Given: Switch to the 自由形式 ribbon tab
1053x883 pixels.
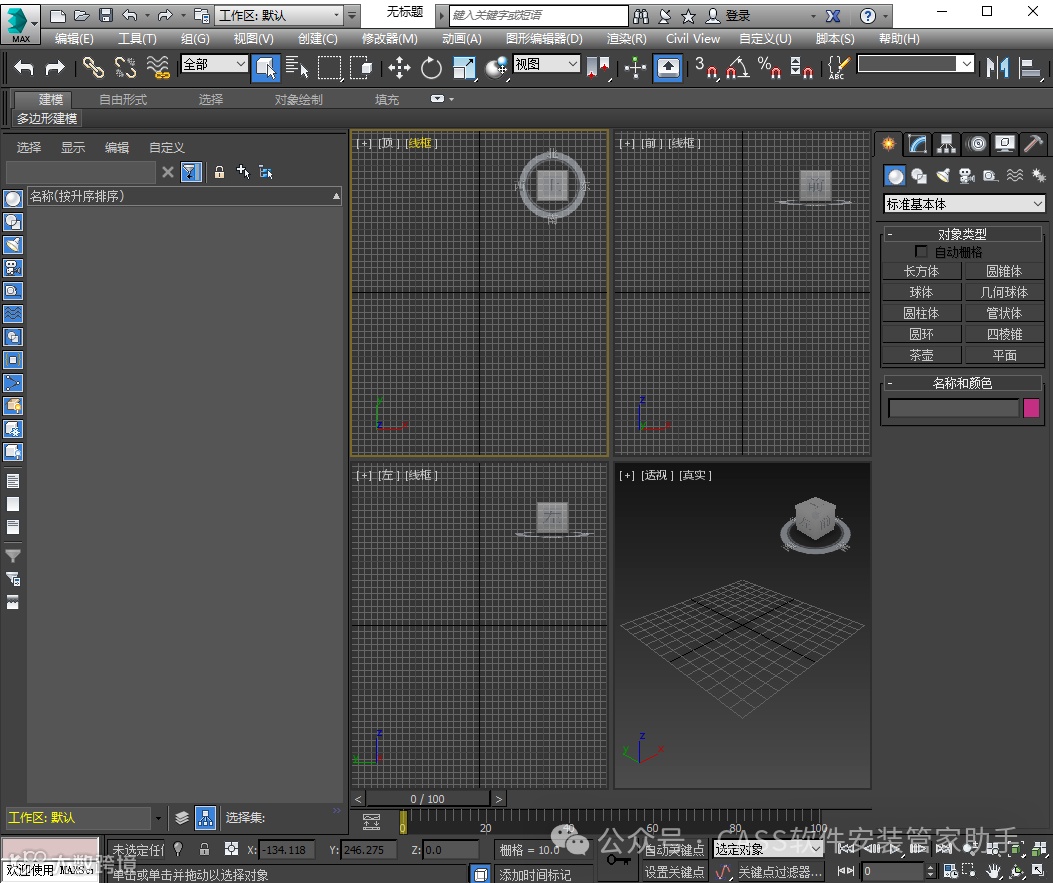Looking at the screenshot, I should (123, 100).
